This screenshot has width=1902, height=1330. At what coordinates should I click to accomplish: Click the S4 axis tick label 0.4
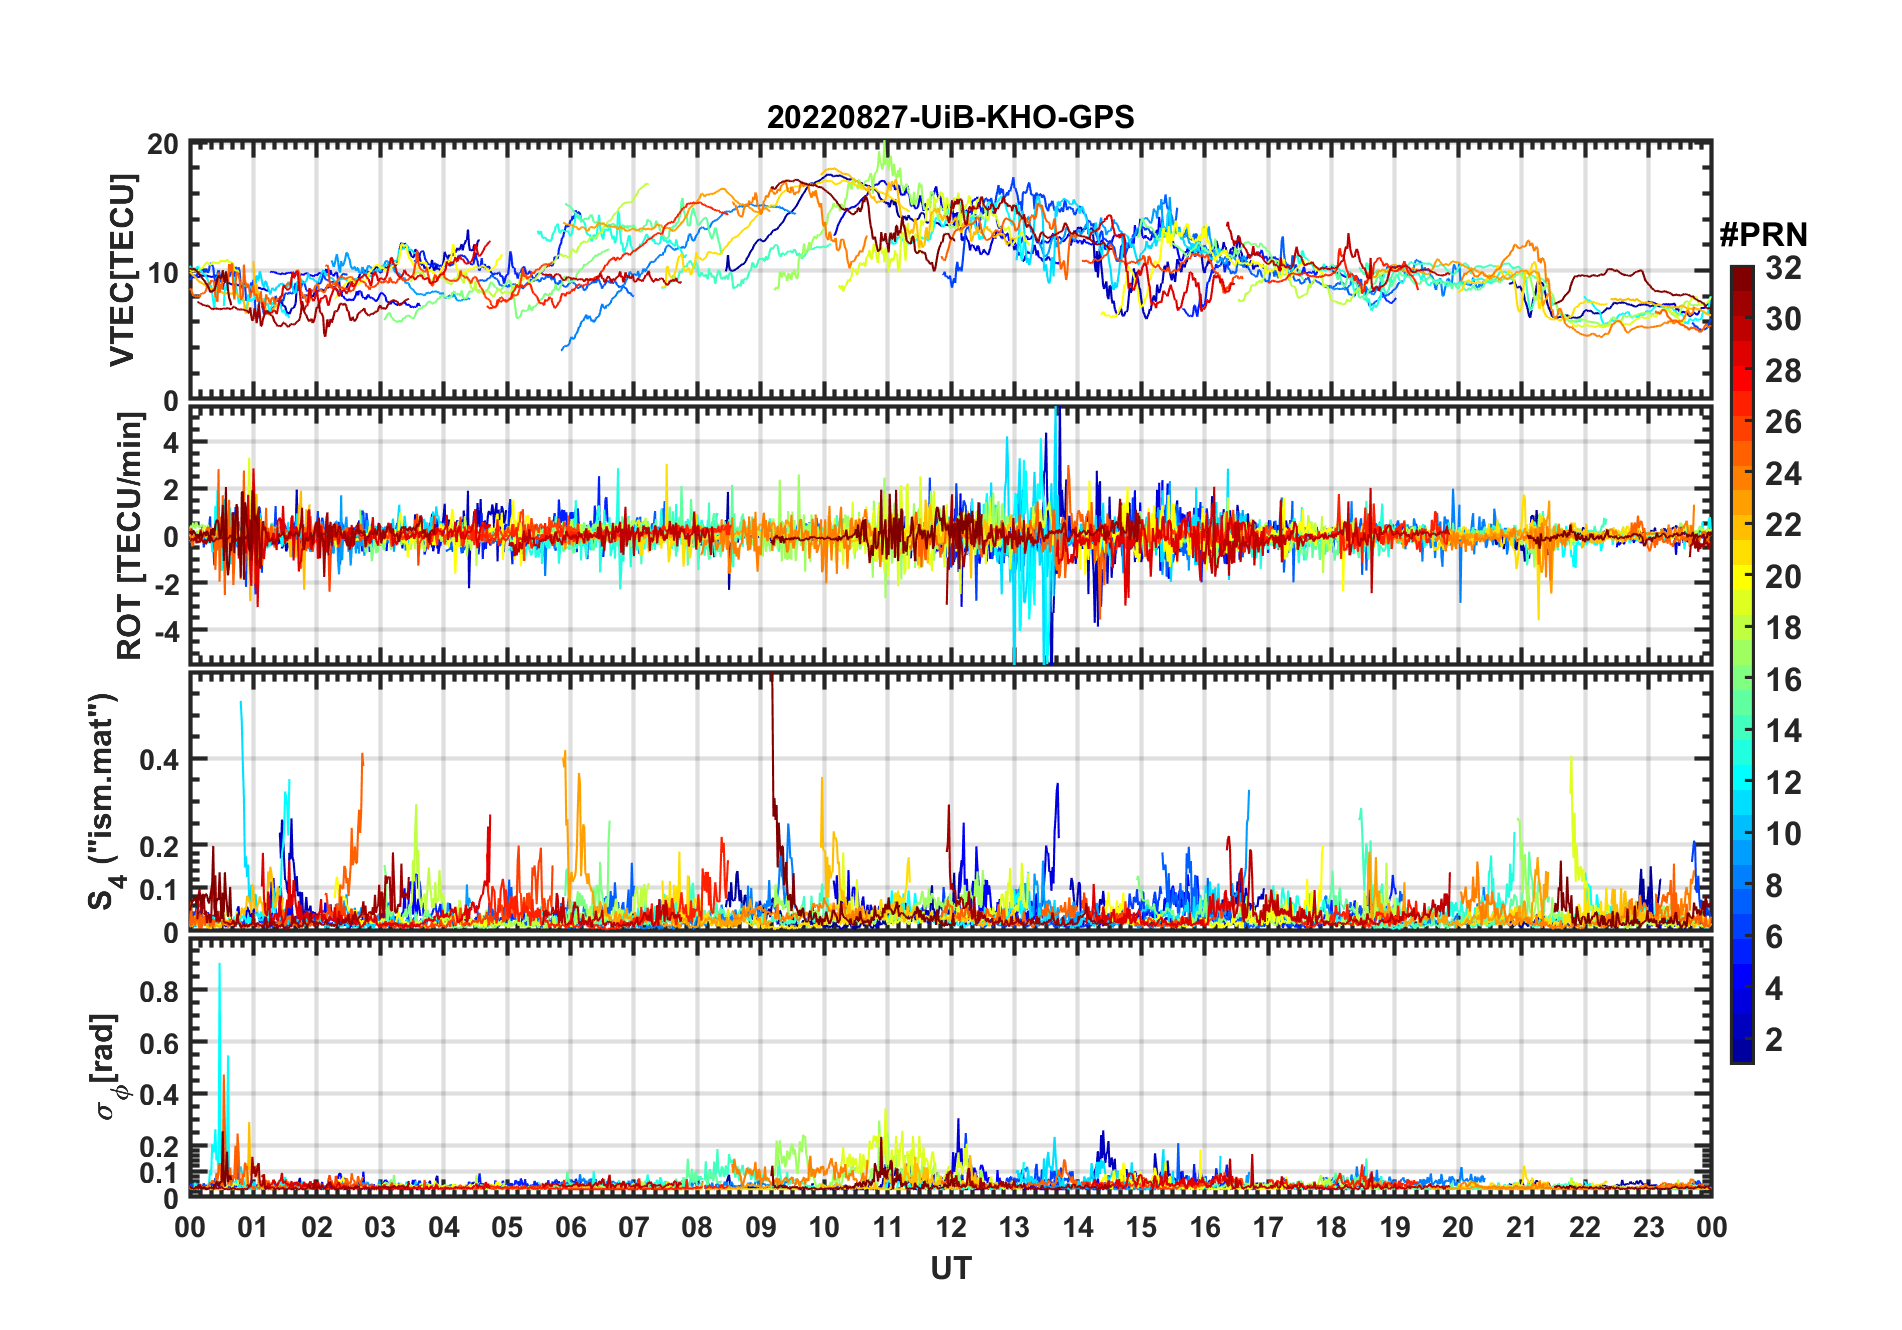pos(160,759)
